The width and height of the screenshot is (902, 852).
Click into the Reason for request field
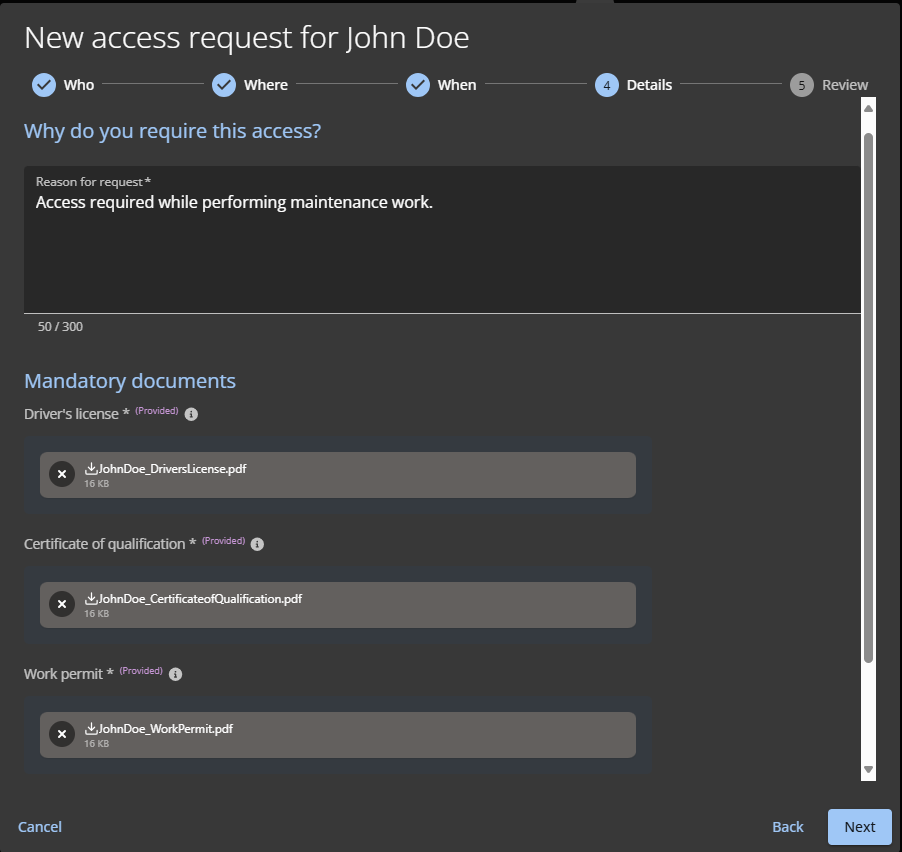click(440, 250)
